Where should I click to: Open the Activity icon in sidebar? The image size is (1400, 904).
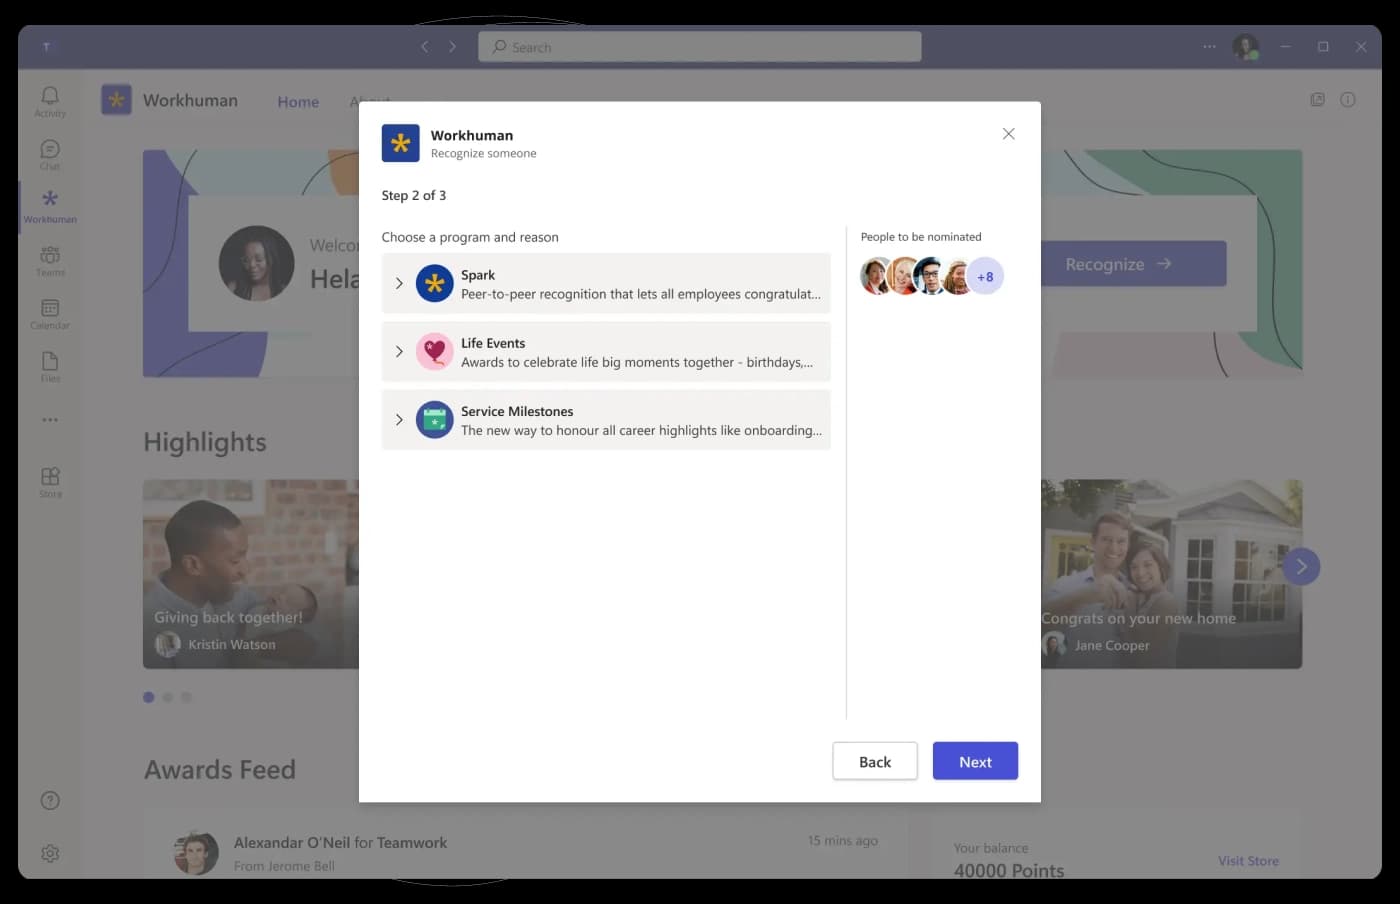click(49, 100)
